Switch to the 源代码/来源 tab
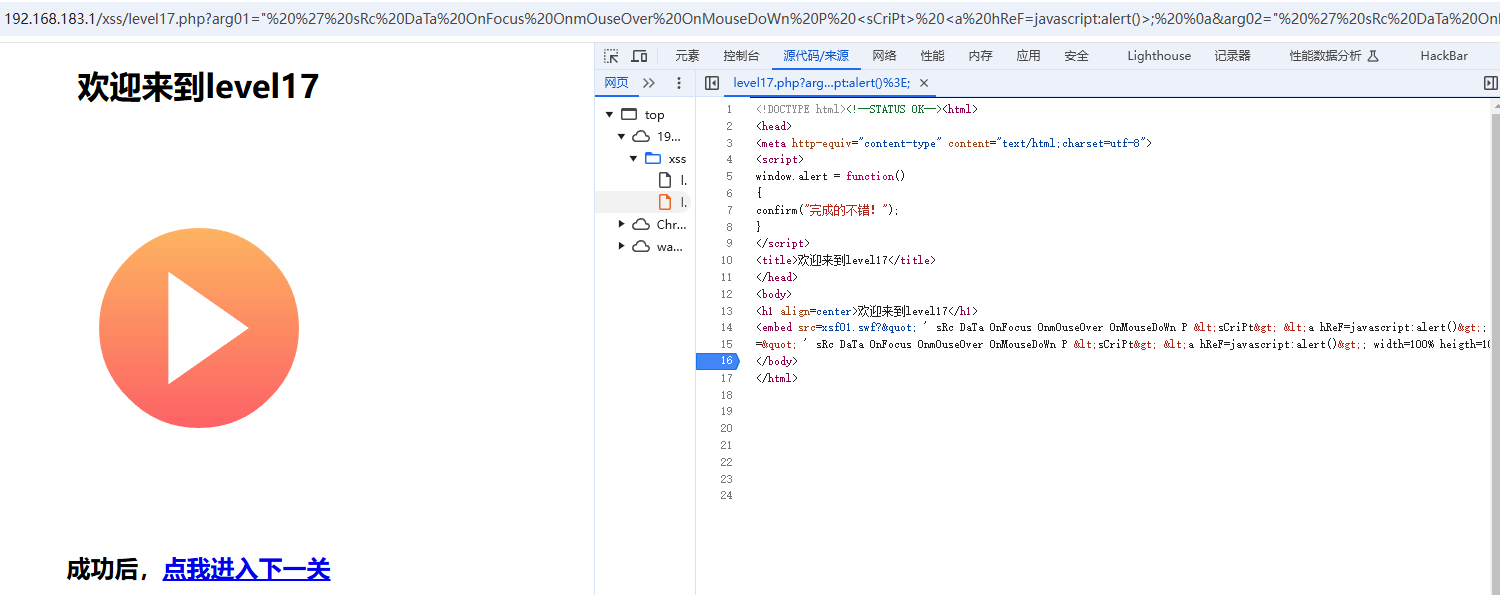Viewport: 1500px width, 595px height. coord(816,56)
